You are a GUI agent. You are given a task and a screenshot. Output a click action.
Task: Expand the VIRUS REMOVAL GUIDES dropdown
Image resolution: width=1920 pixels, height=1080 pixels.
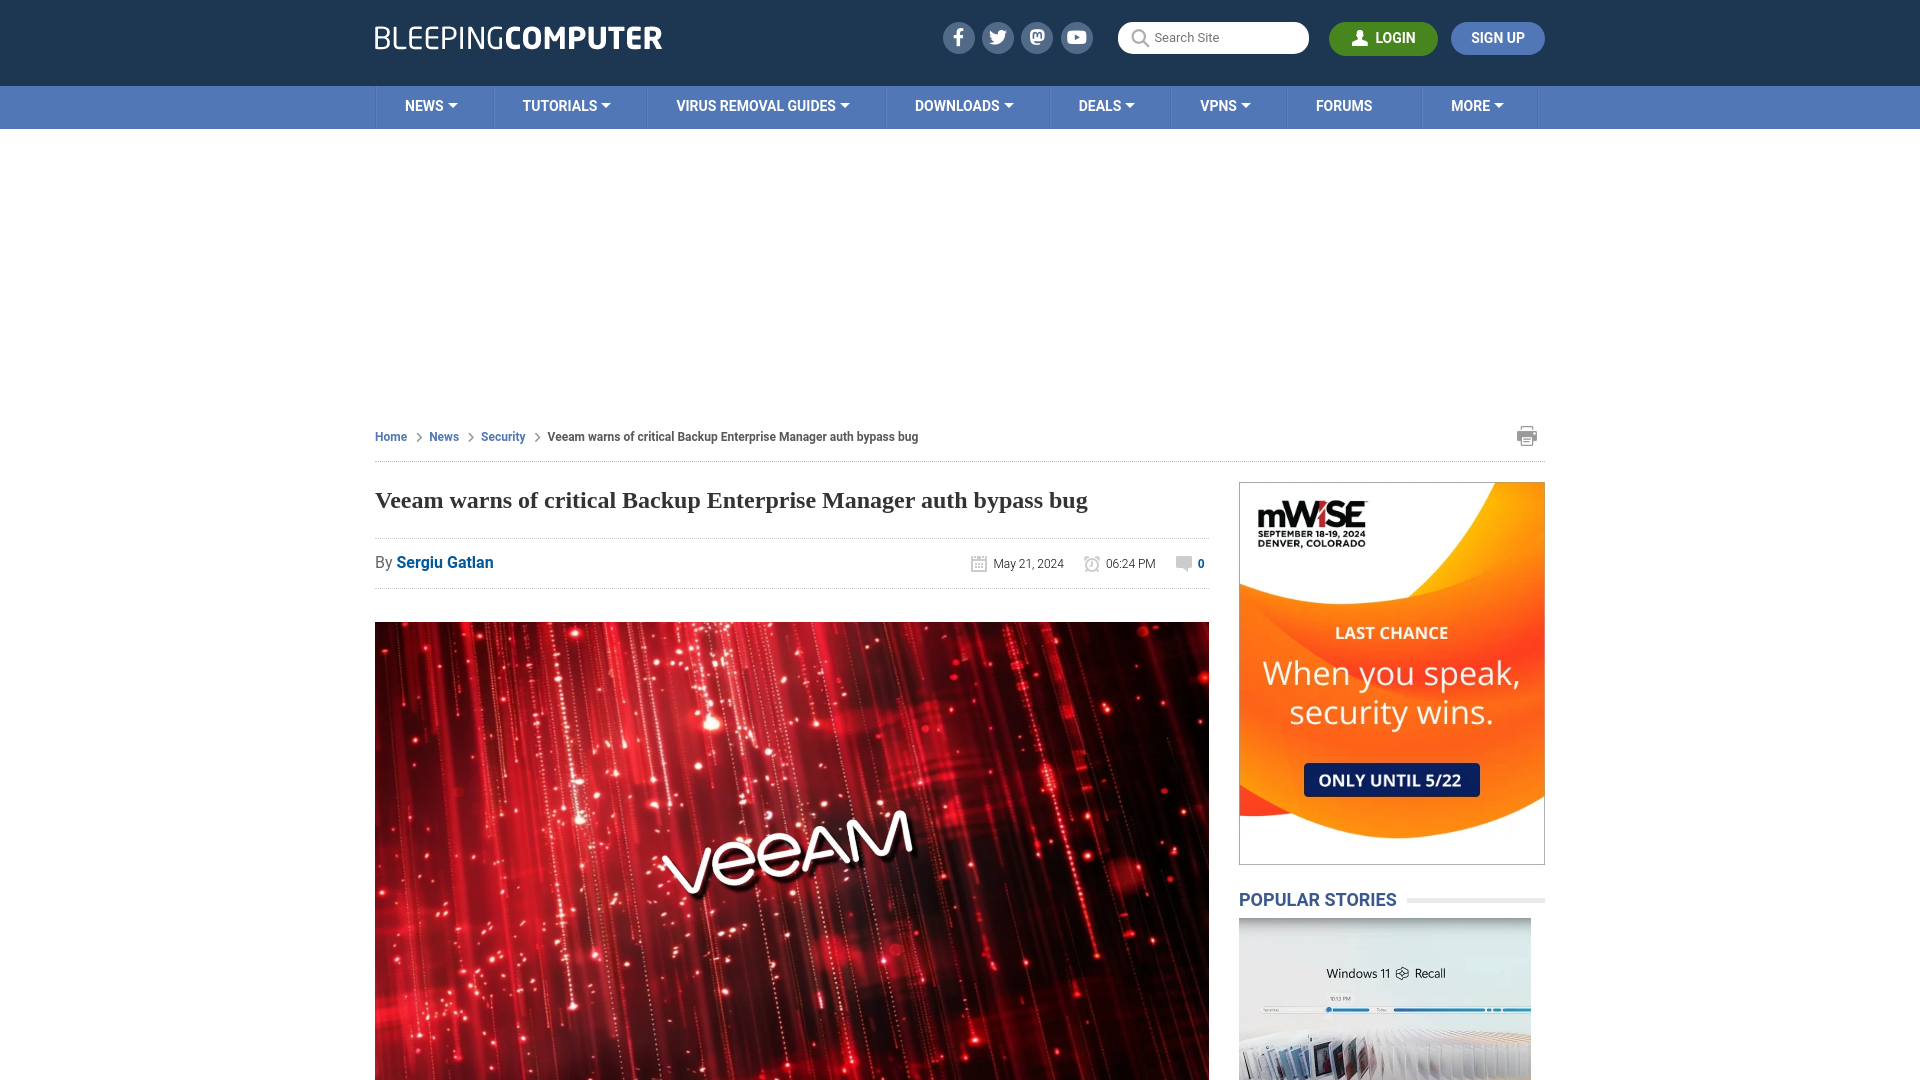[762, 105]
